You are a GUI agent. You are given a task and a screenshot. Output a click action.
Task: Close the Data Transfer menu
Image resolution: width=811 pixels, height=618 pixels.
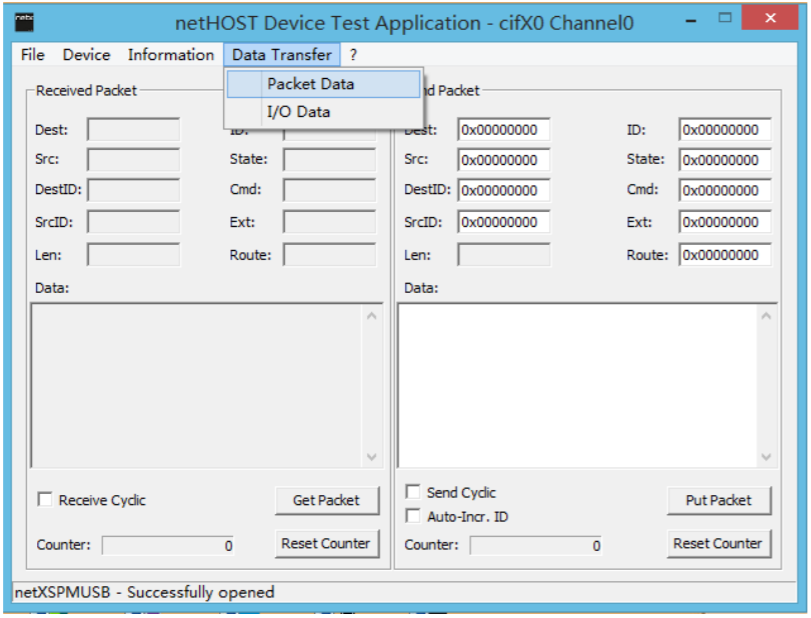click(x=282, y=55)
